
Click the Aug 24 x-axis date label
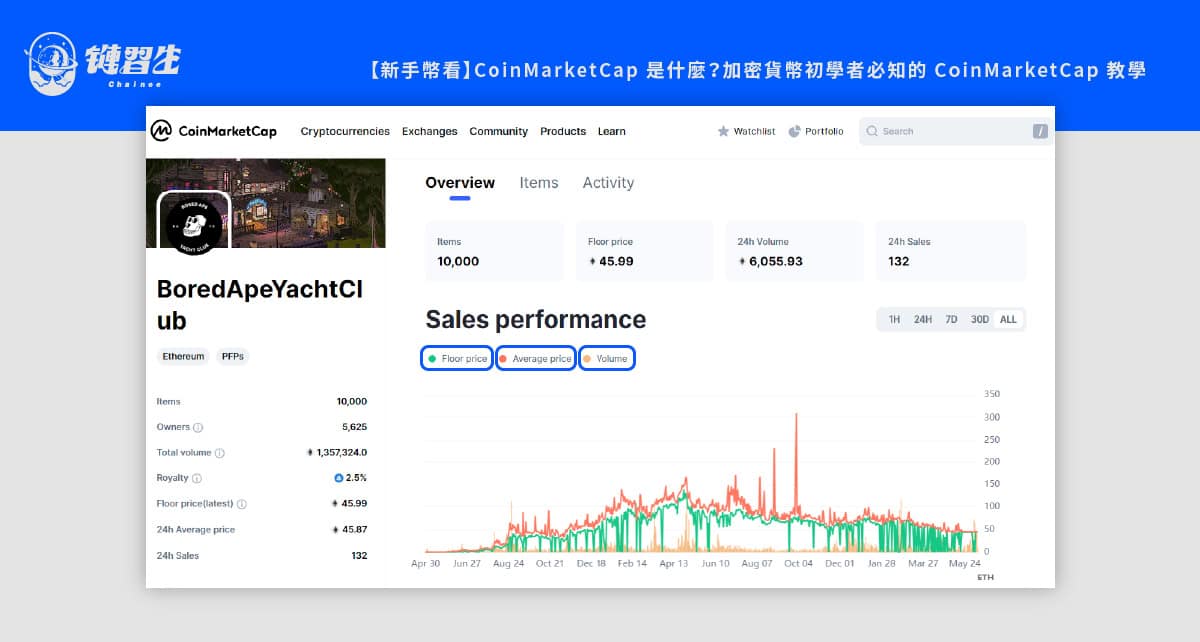[508, 564]
